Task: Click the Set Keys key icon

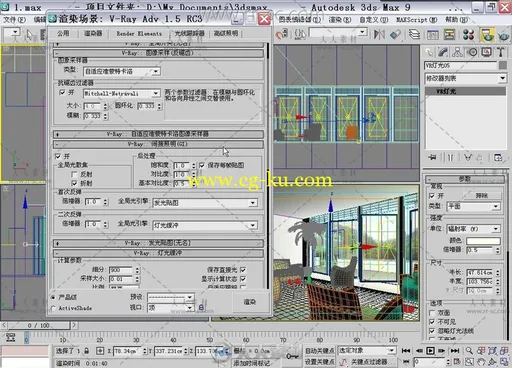Action: pos(292,356)
